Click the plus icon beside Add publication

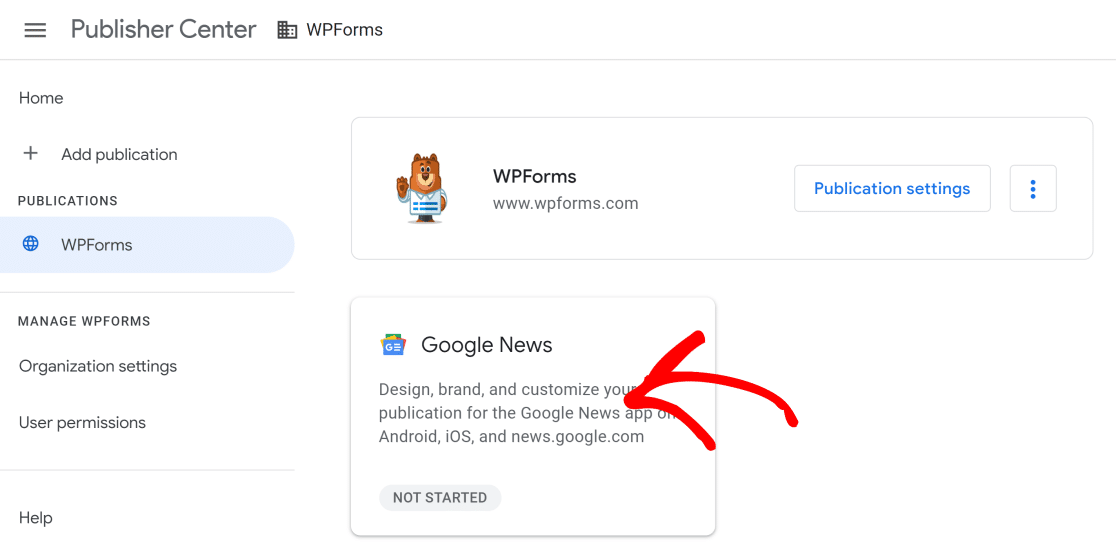tap(31, 154)
